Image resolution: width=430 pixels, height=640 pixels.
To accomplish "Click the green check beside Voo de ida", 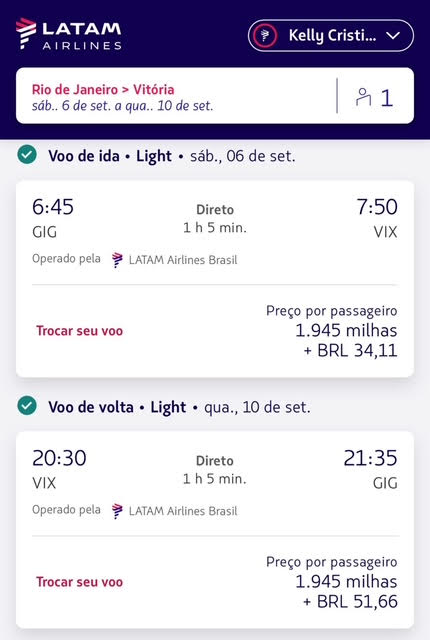I will coord(27,155).
